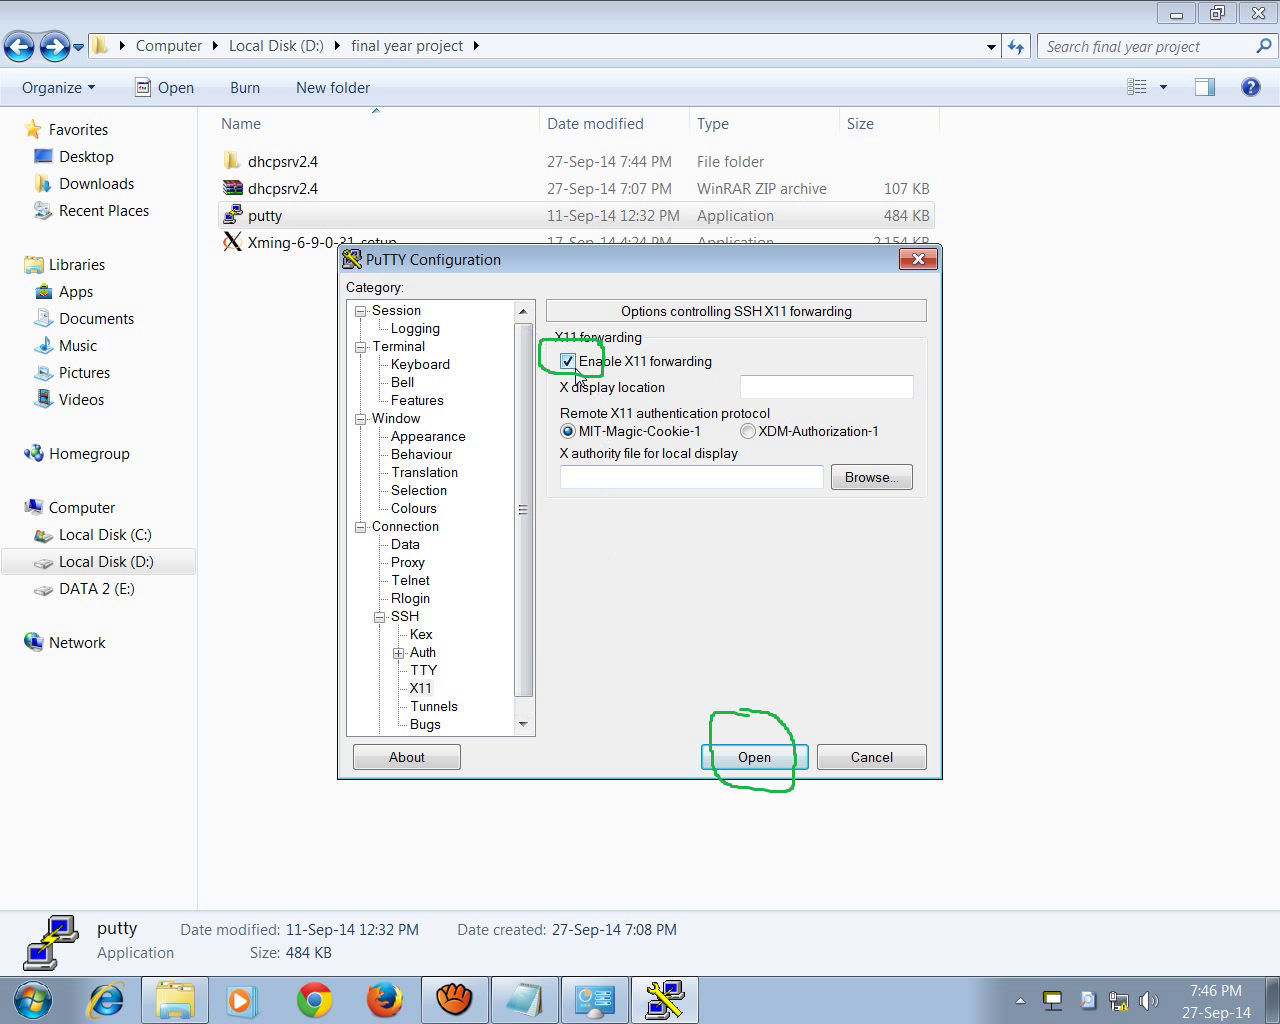Image resolution: width=1280 pixels, height=1024 pixels.
Task: Collapse the Terminal tree node
Action: [x=360, y=347]
